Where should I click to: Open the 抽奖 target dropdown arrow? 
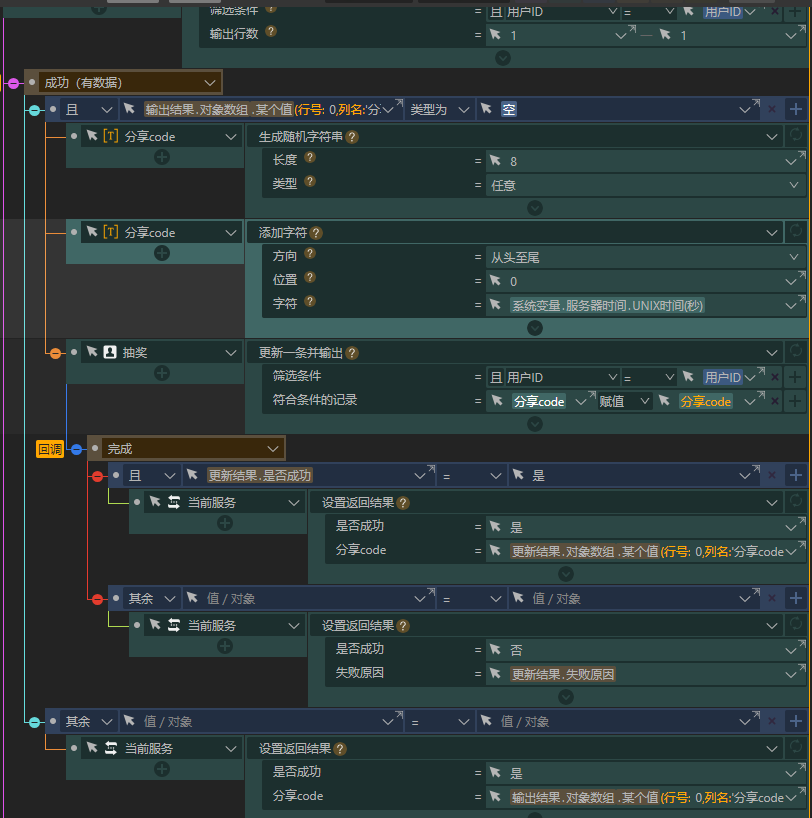point(231,353)
